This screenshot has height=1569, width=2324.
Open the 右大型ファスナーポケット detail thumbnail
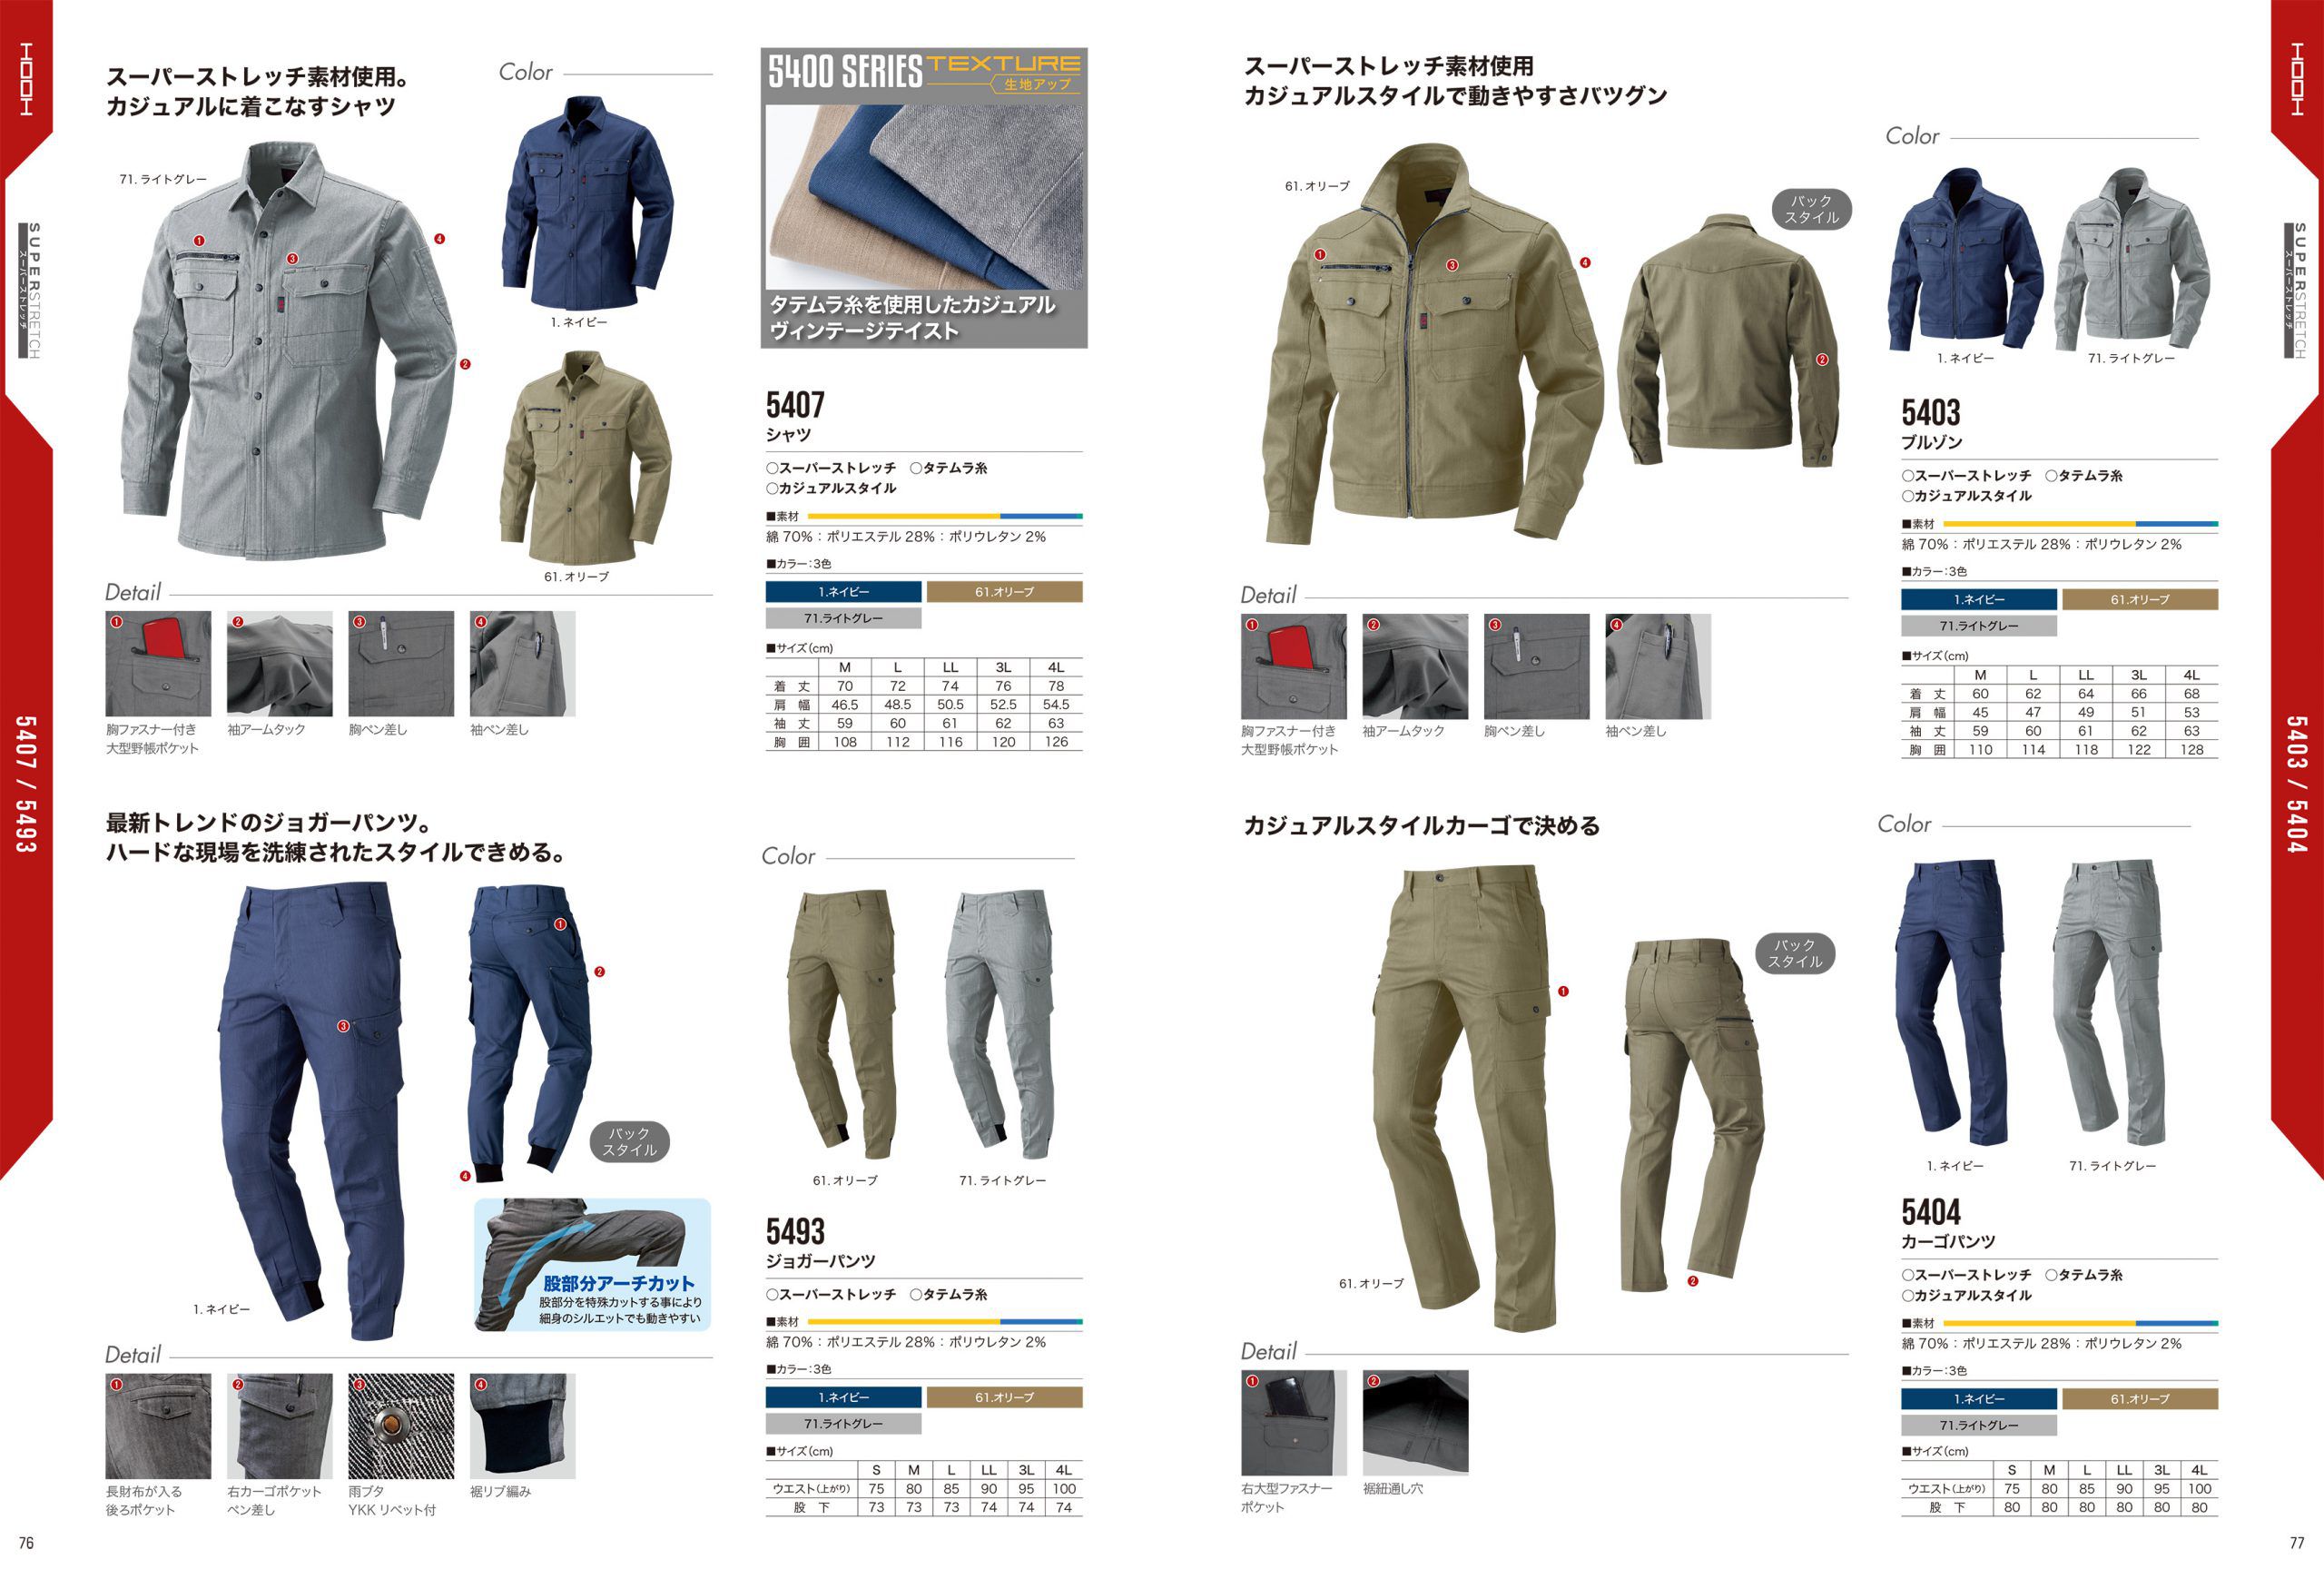[1294, 1423]
